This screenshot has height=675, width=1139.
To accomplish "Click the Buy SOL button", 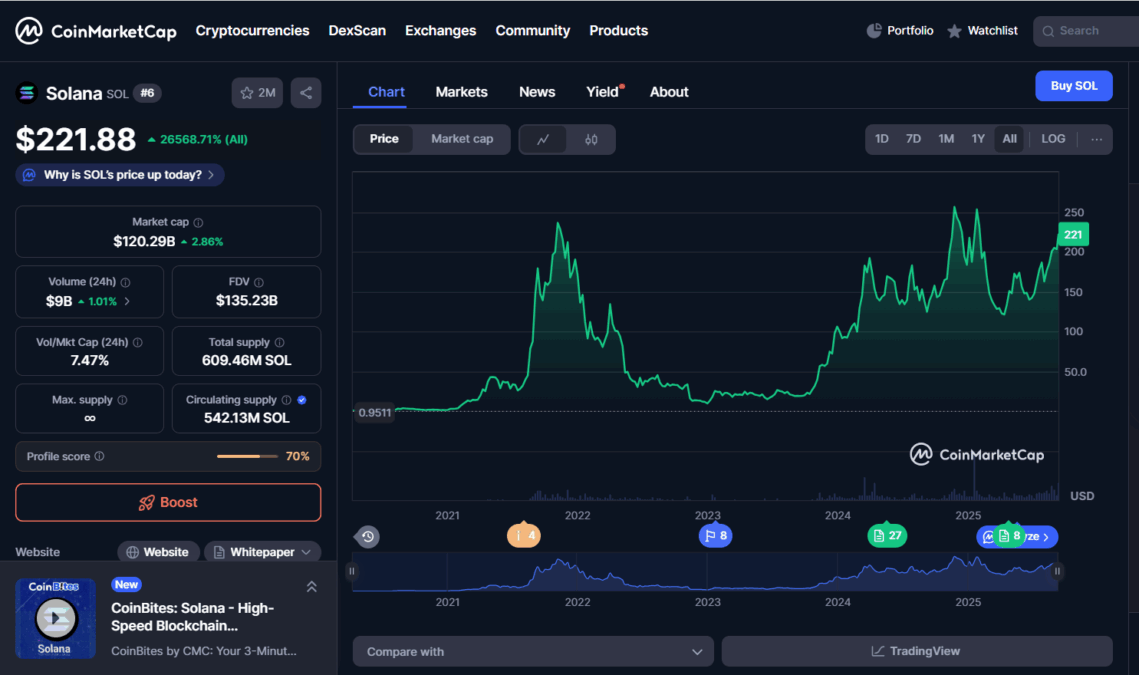I will (x=1074, y=86).
